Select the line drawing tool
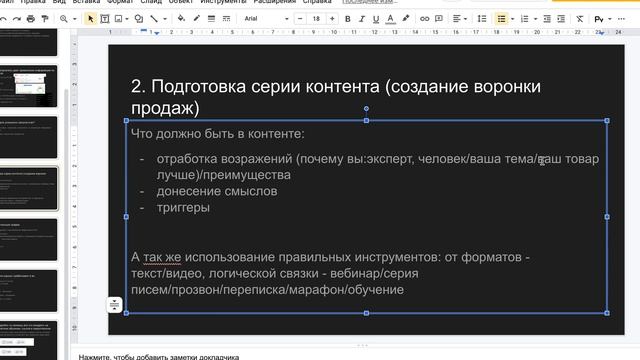640x360 pixels. pos(154,19)
